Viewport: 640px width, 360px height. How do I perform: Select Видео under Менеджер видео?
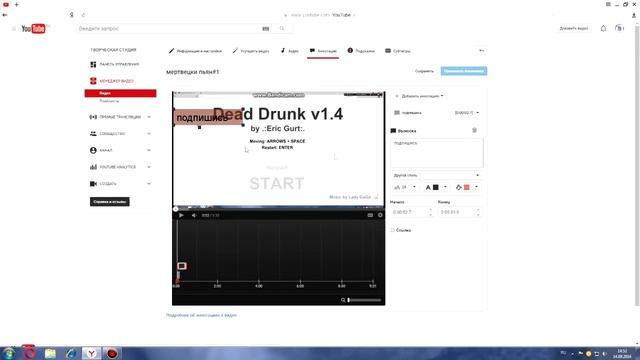120,93
